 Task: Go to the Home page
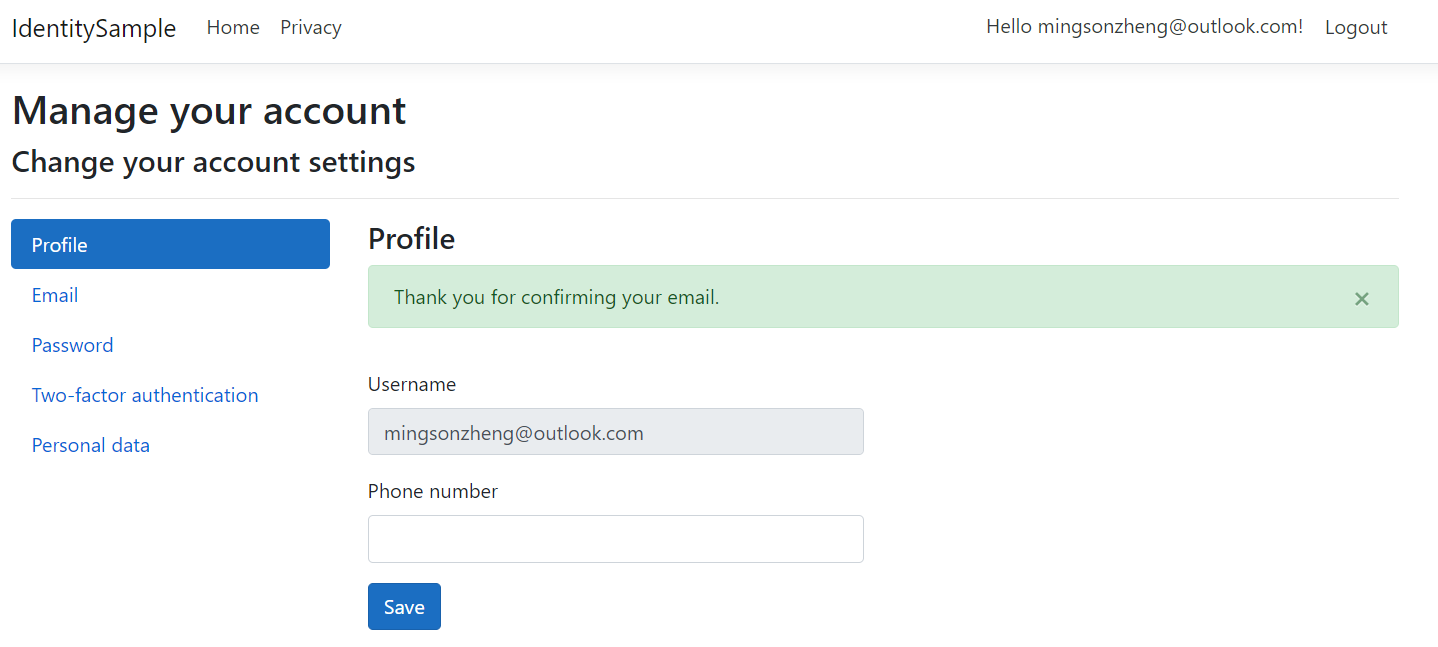point(233,28)
